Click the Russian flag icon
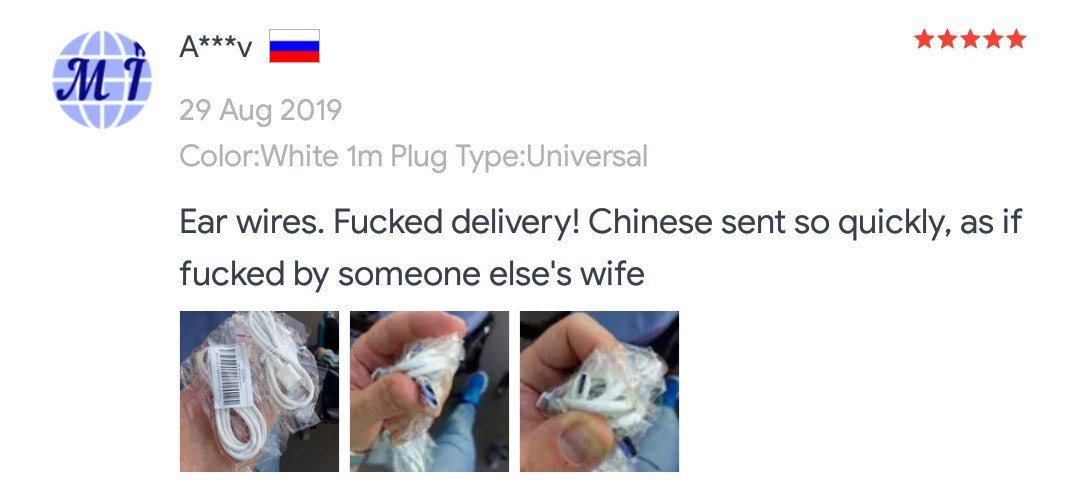Image resolution: width=1080 pixels, height=488 pixels. click(x=294, y=46)
